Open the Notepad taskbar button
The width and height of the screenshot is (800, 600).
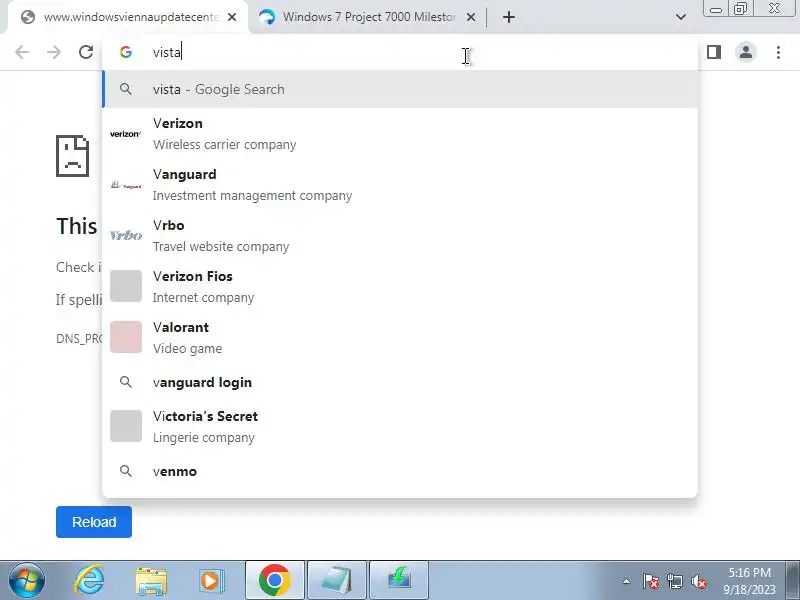coord(337,580)
